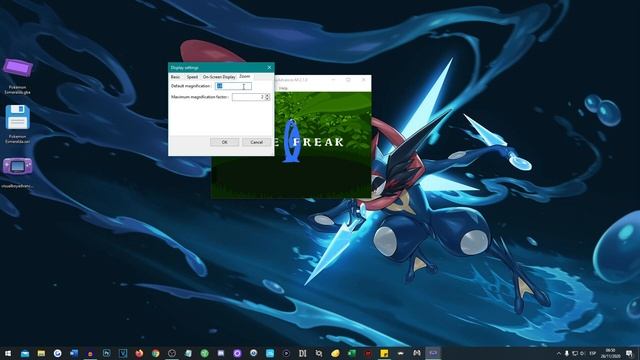Screen dimensions: 640x360
Task: Close the Display settings dialog
Action: pos(269,68)
